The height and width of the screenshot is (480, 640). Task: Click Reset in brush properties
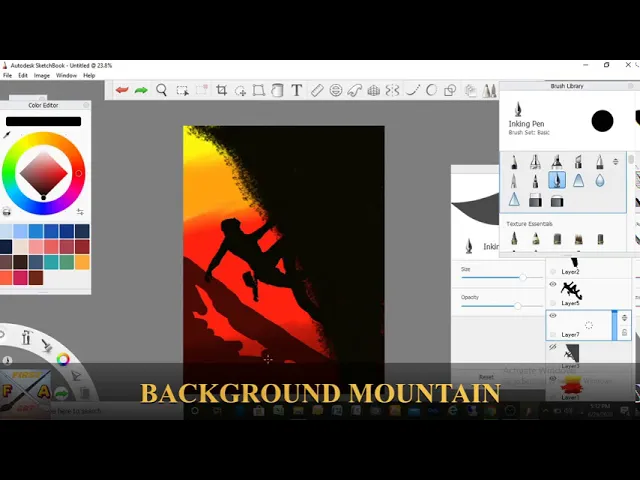486,377
